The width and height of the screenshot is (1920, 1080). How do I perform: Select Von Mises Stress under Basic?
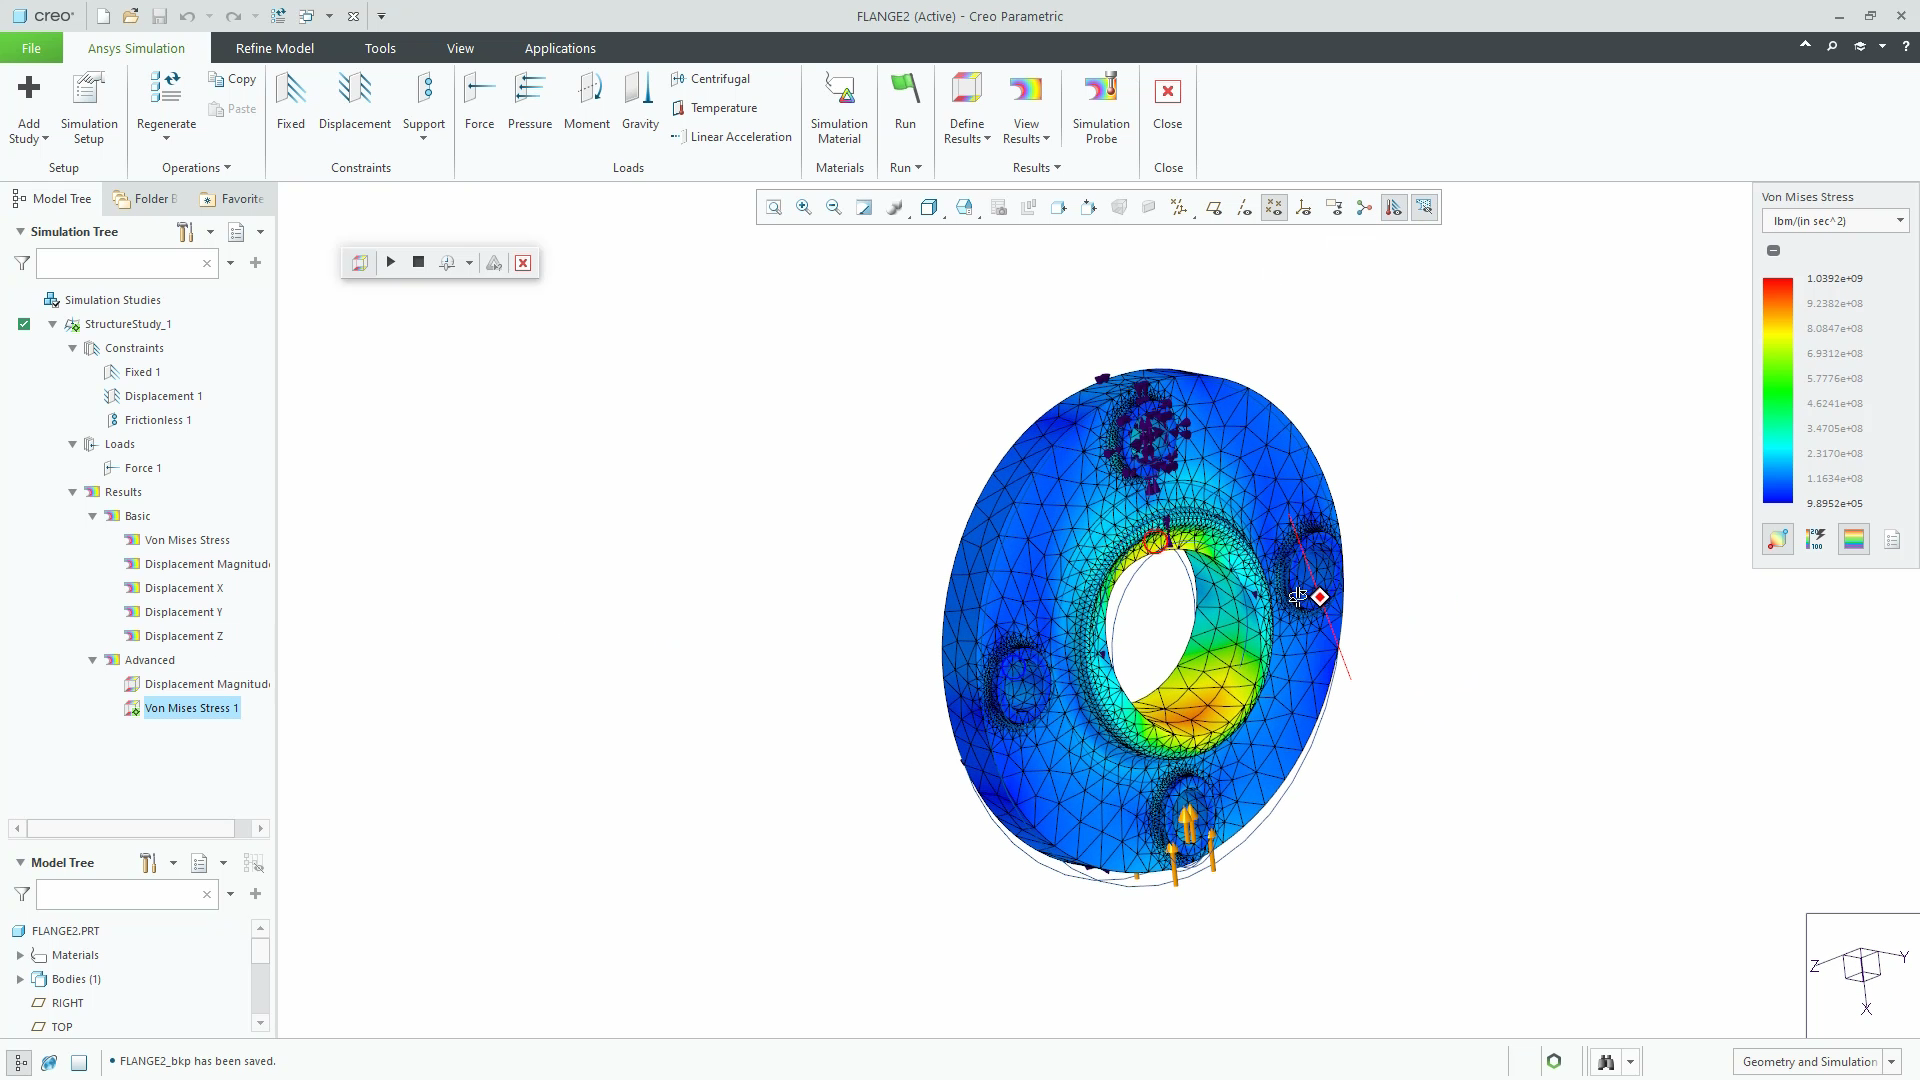click(187, 540)
